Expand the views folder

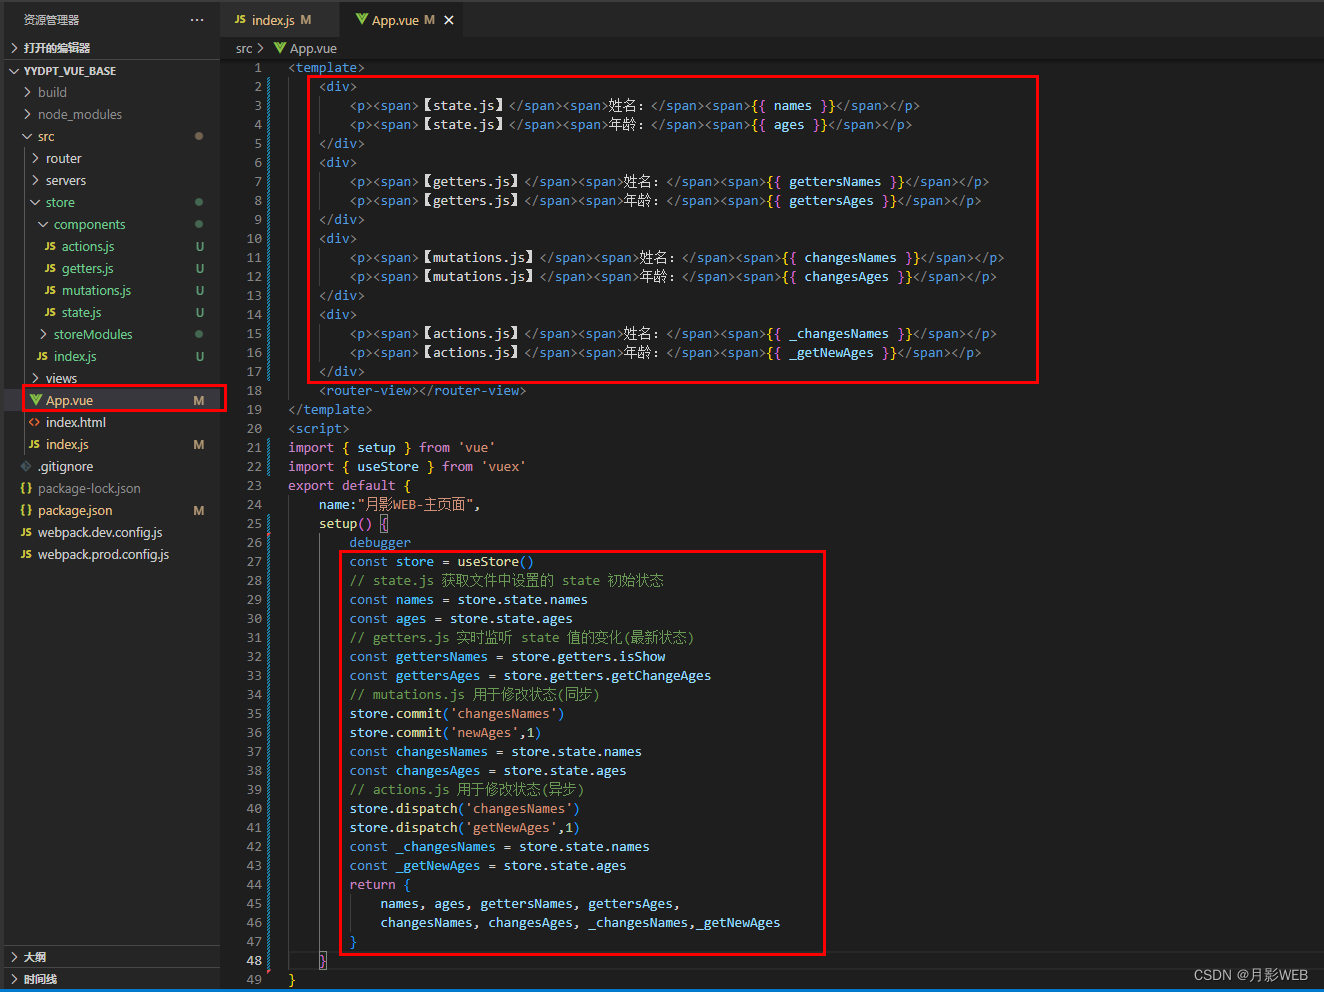pyautogui.click(x=36, y=378)
